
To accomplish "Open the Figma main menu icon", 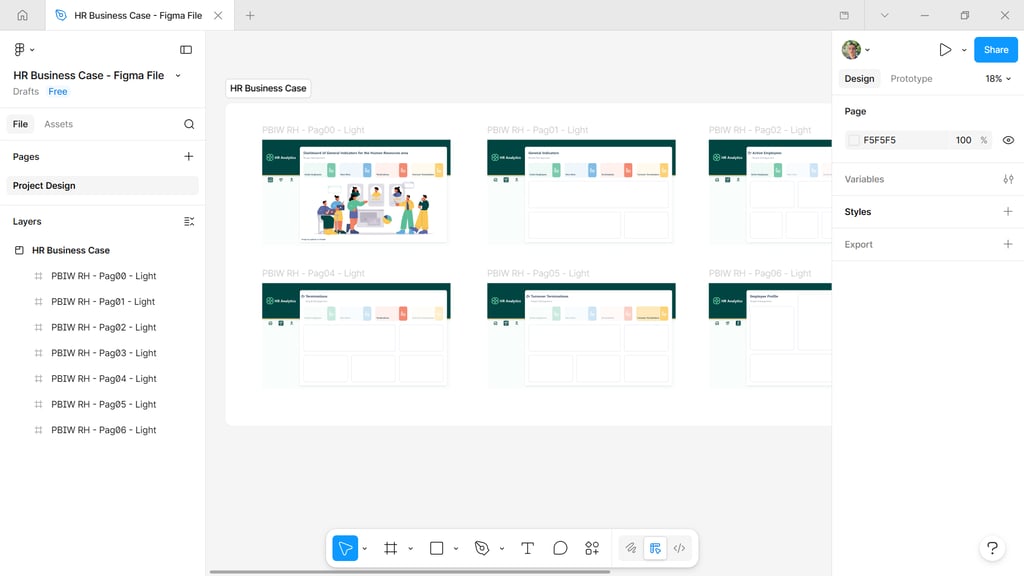I will 18,49.
